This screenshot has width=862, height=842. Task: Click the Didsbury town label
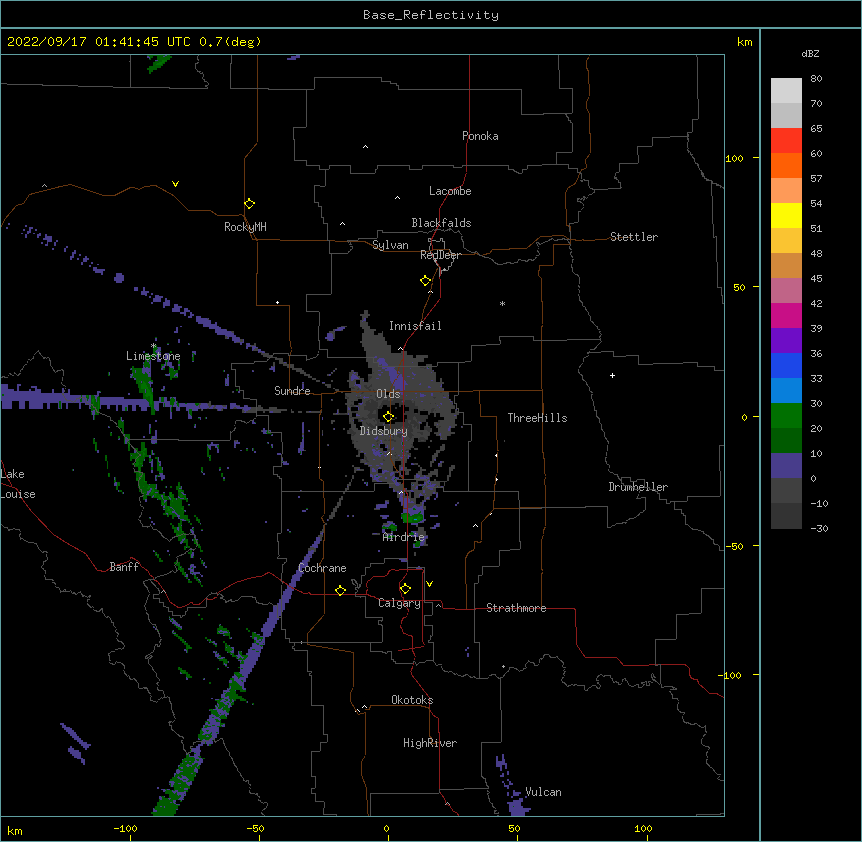pyautogui.click(x=384, y=431)
